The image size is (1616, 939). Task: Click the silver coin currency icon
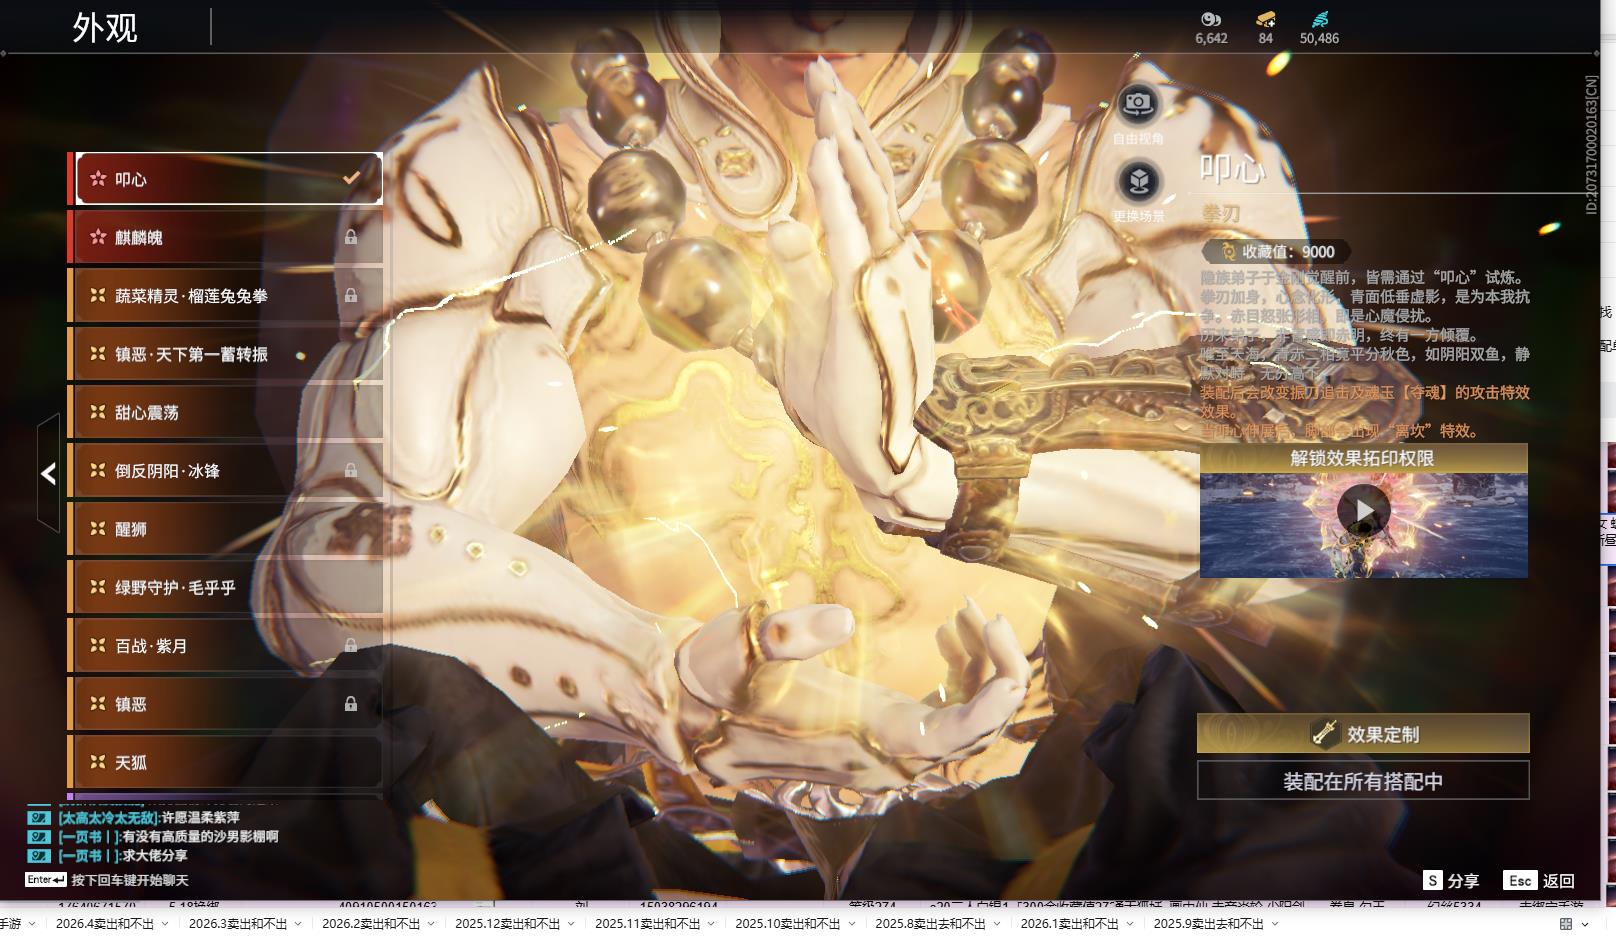(1211, 19)
